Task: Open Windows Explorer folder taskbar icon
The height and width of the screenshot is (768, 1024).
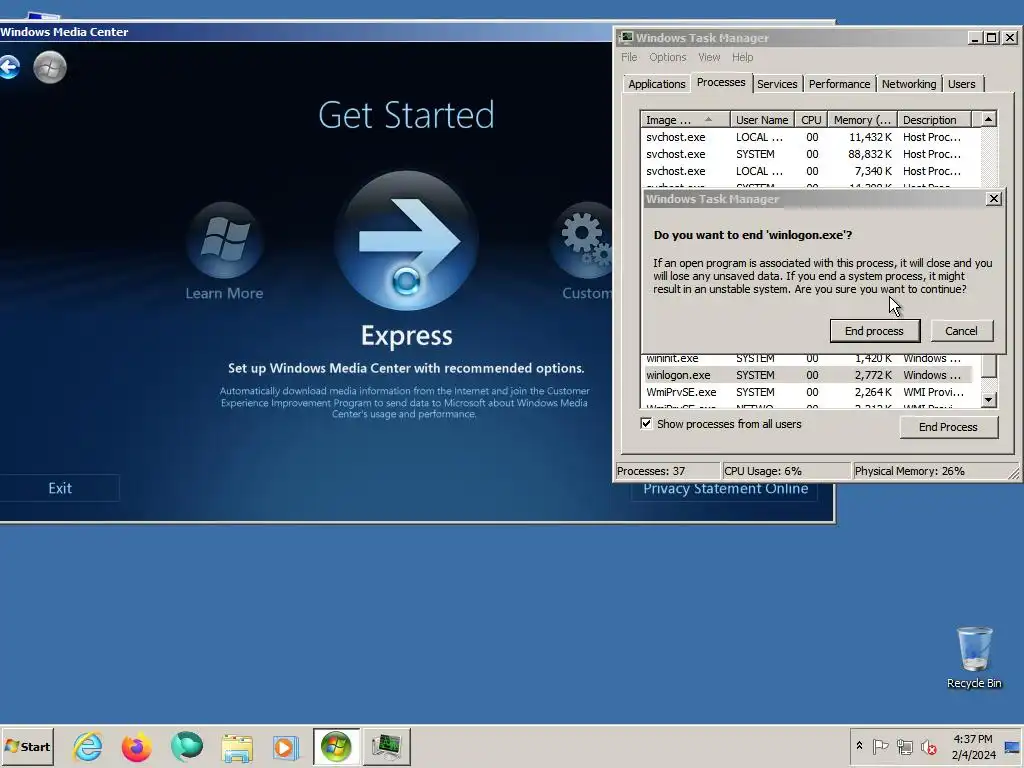Action: (x=236, y=747)
